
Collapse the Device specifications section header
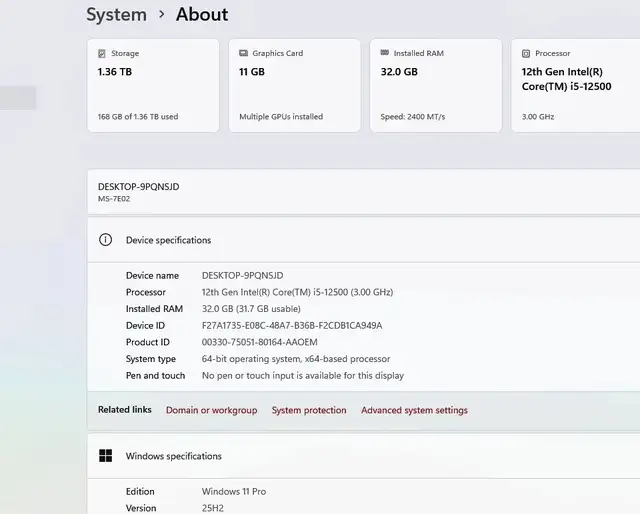tap(364, 240)
